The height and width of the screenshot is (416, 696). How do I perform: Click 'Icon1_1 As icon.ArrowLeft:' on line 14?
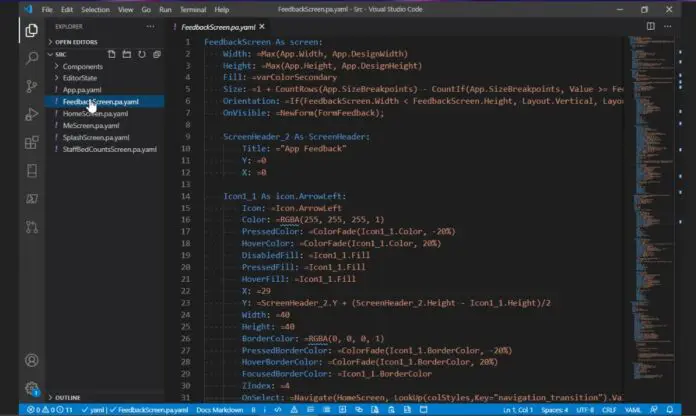tap(285, 196)
